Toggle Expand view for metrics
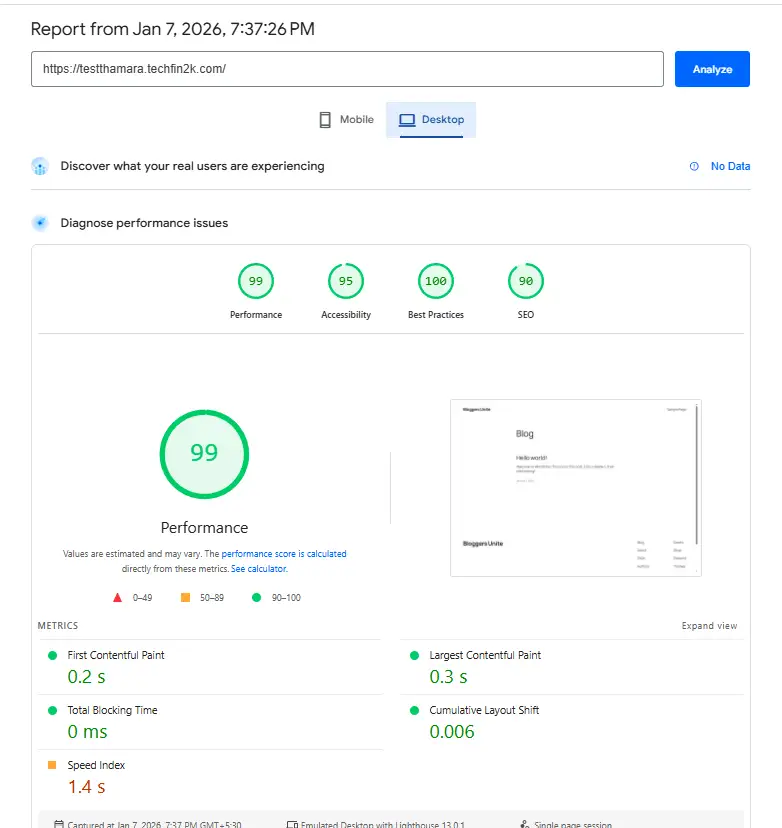The width and height of the screenshot is (782, 828). [x=709, y=626]
